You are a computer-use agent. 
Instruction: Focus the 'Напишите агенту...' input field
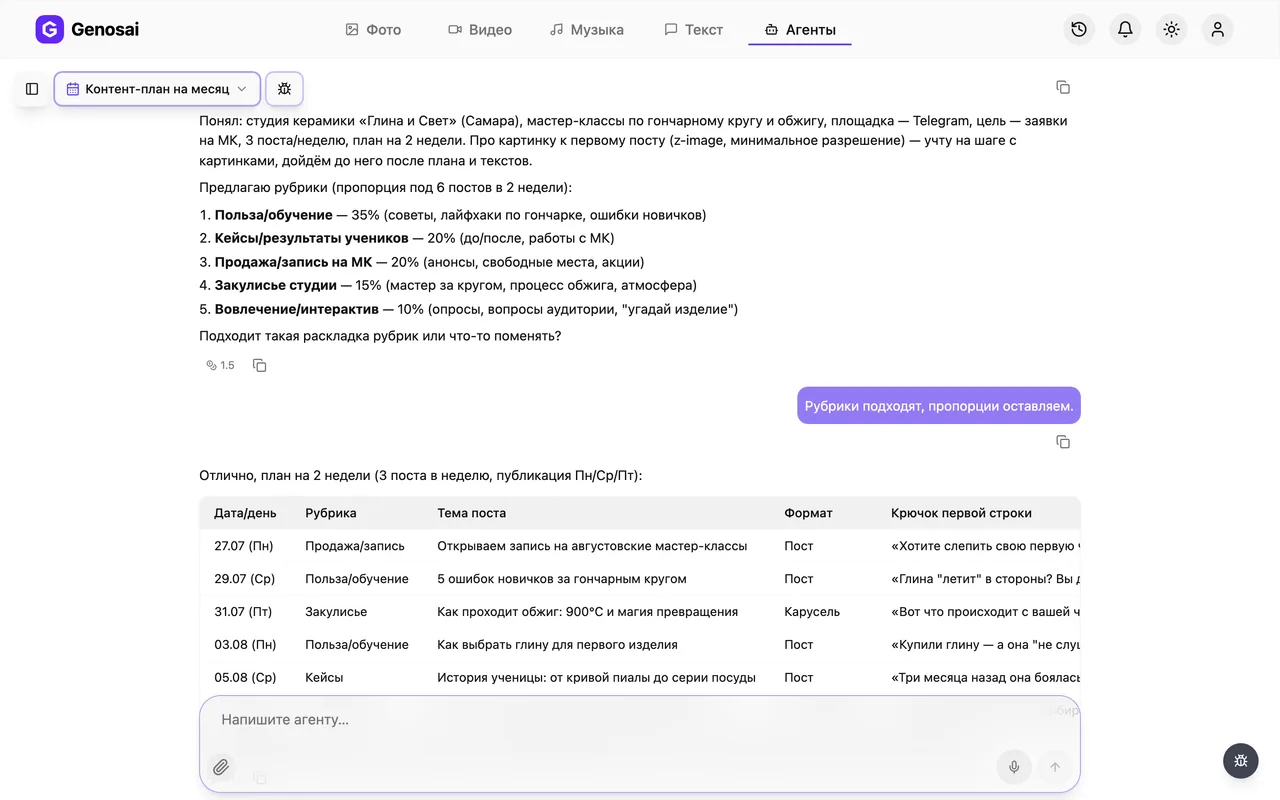[640, 720]
